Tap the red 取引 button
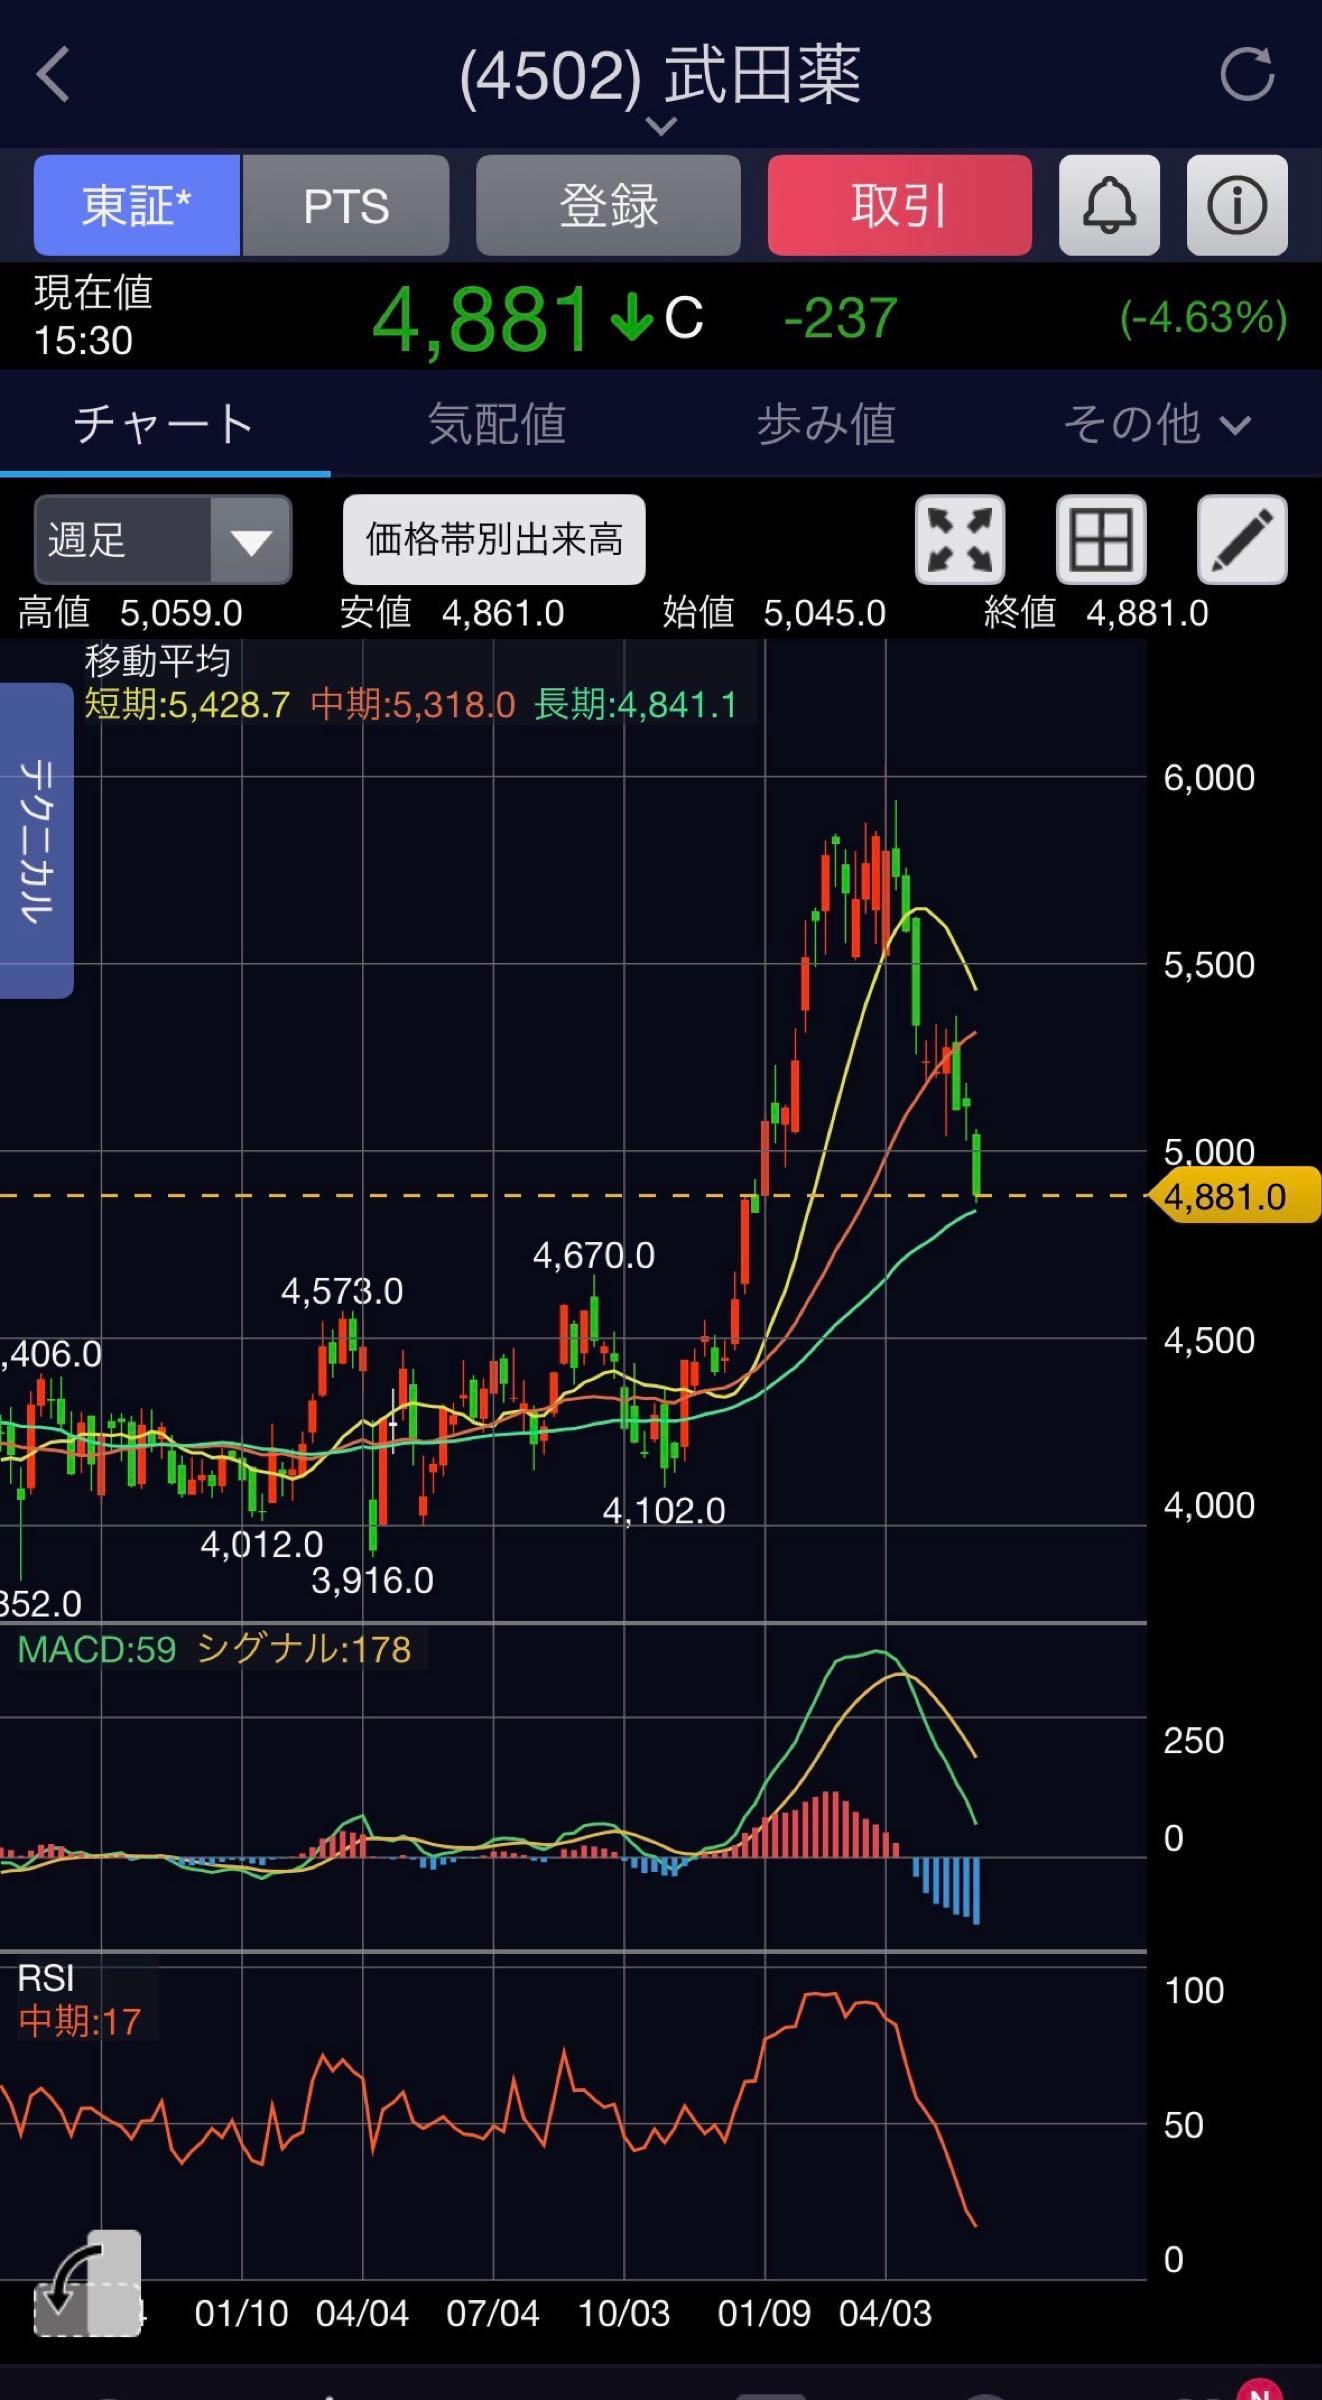The width and height of the screenshot is (1322, 2400). (900, 205)
